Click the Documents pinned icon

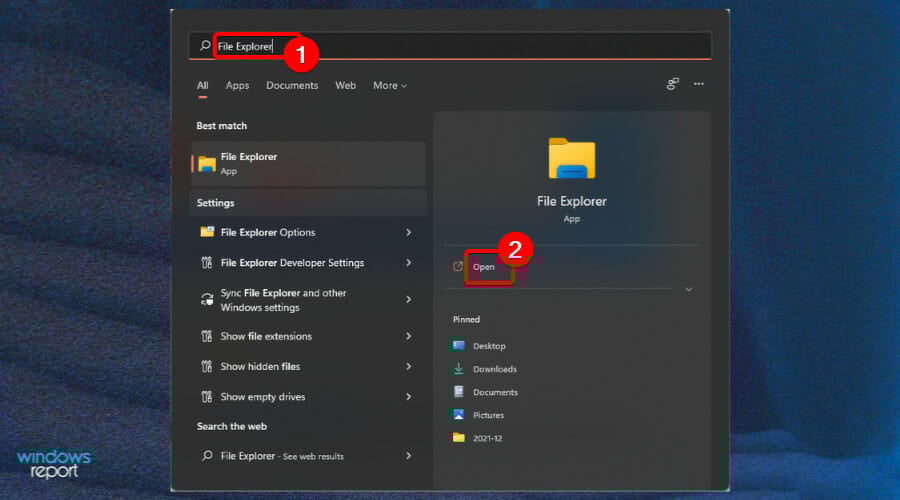coord(459,392)
